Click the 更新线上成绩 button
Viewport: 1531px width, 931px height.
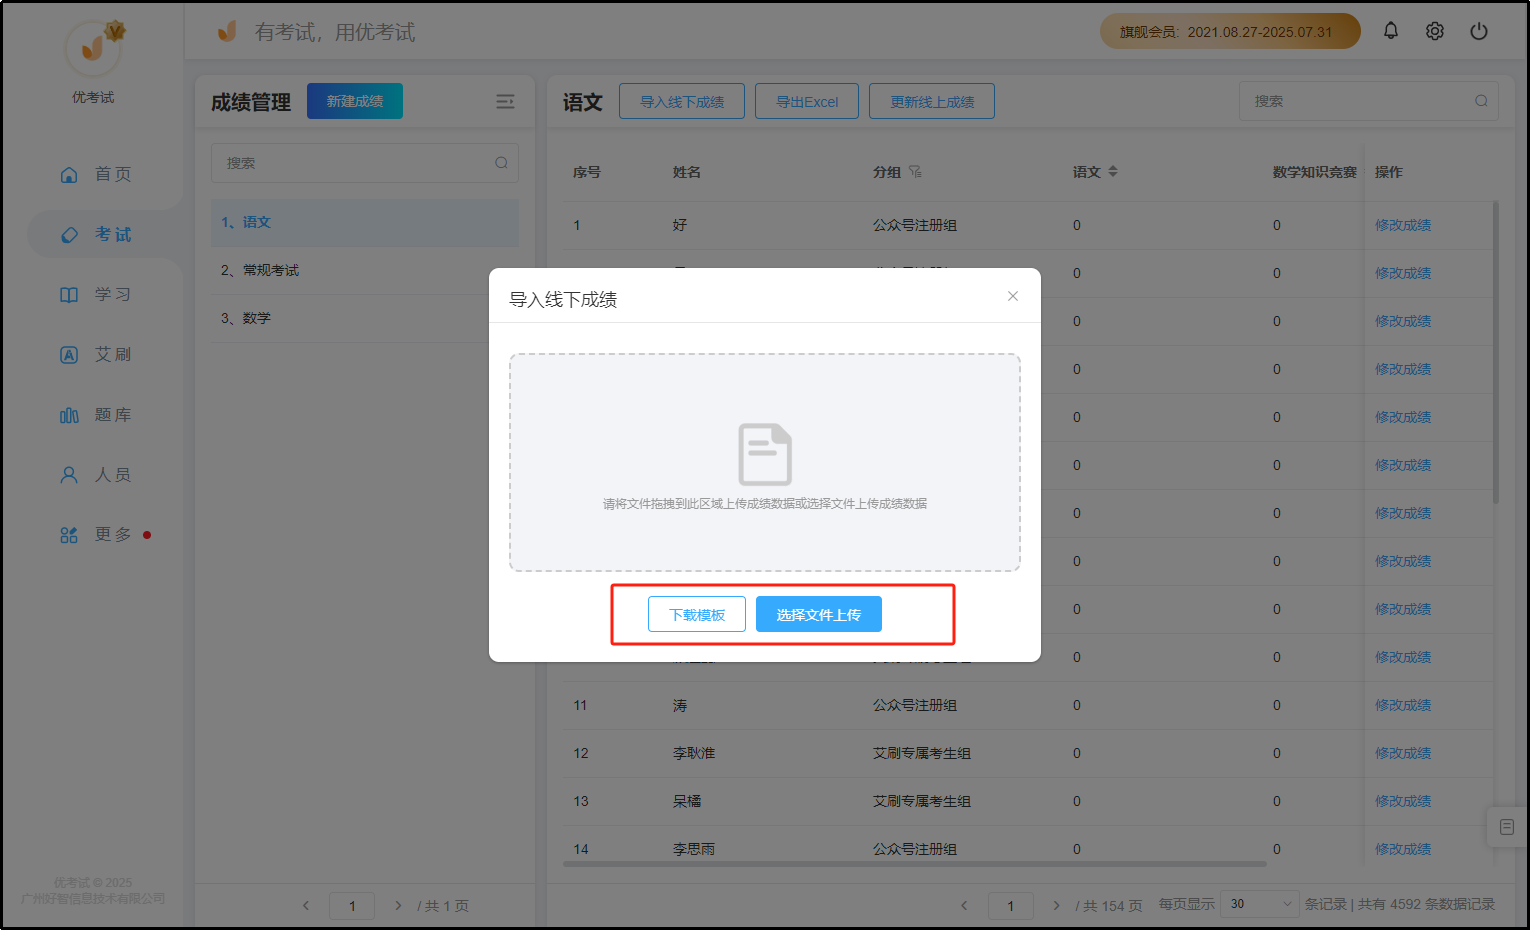[932, 101]
